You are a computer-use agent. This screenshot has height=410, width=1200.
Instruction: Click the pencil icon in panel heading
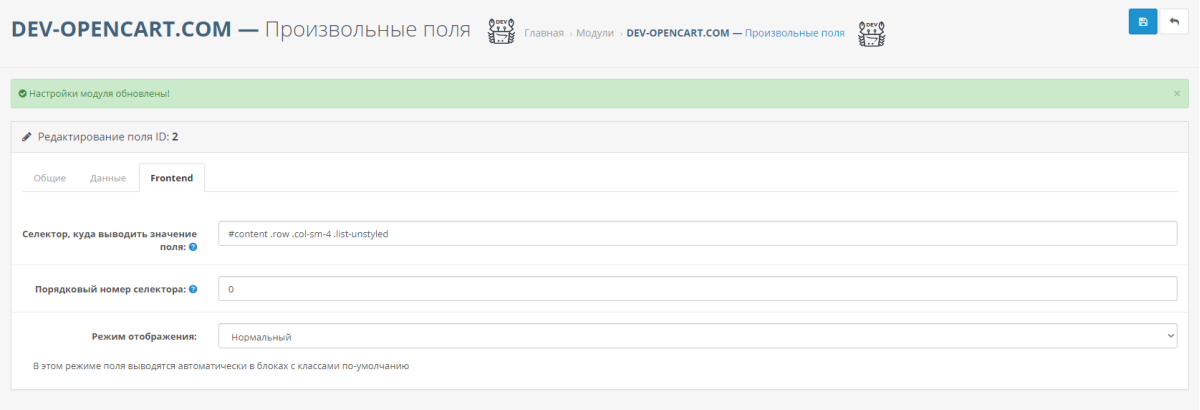tap(27, 136)
